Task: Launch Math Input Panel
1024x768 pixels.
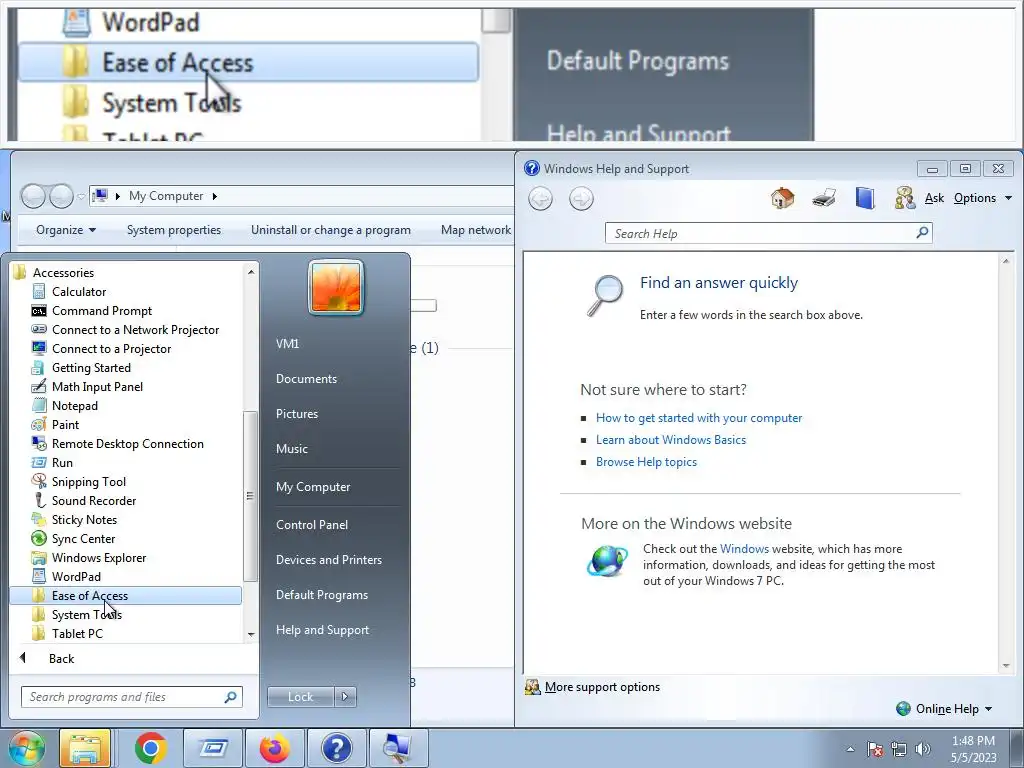Action: [97, 387]
